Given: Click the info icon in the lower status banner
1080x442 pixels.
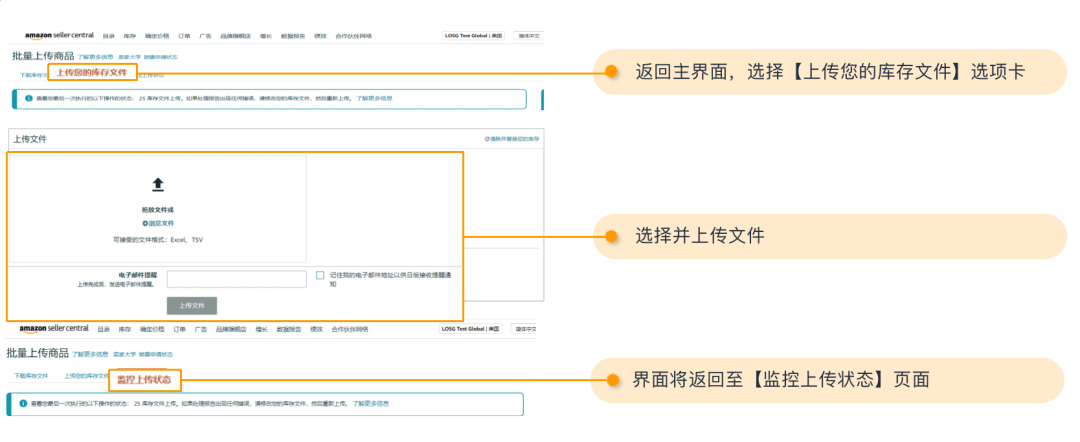Looking at the screenshot, I should [x=22, y=404].
